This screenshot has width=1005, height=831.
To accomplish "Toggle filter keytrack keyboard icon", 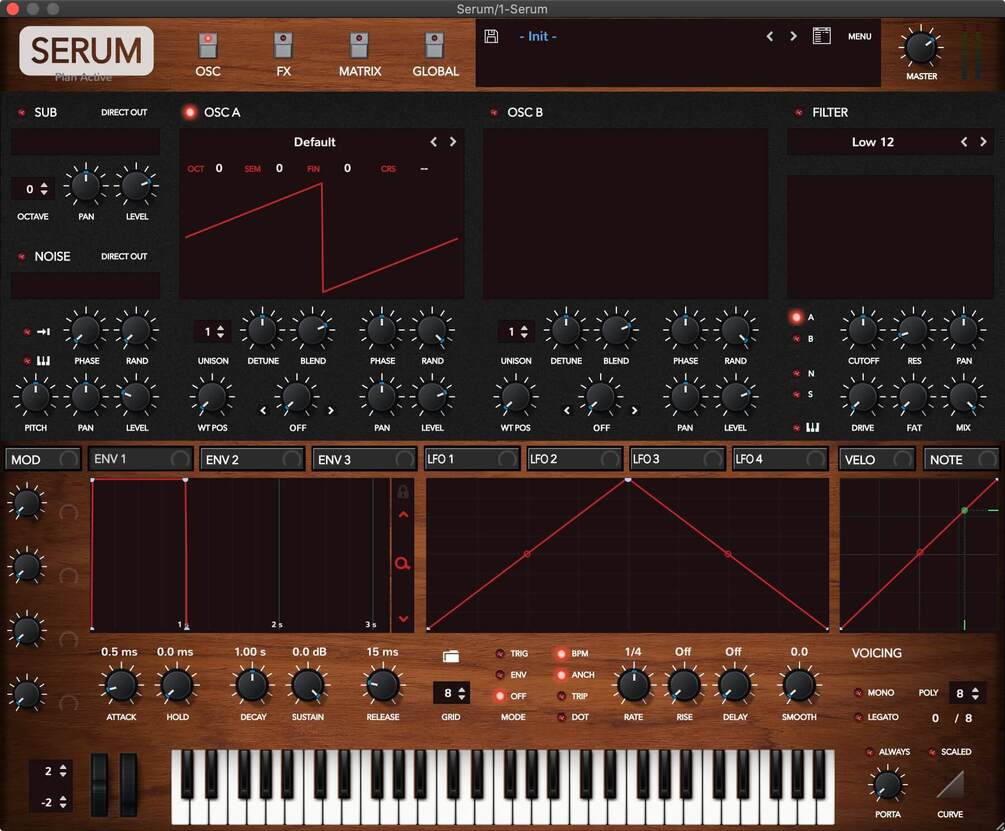I will tap(812, 427).
